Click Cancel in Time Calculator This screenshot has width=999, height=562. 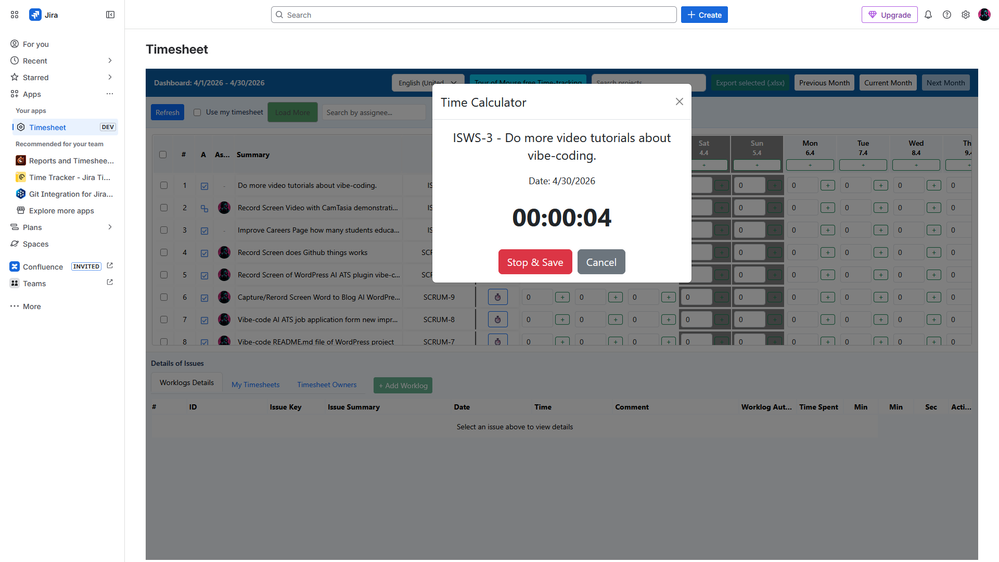click(601, 262)
